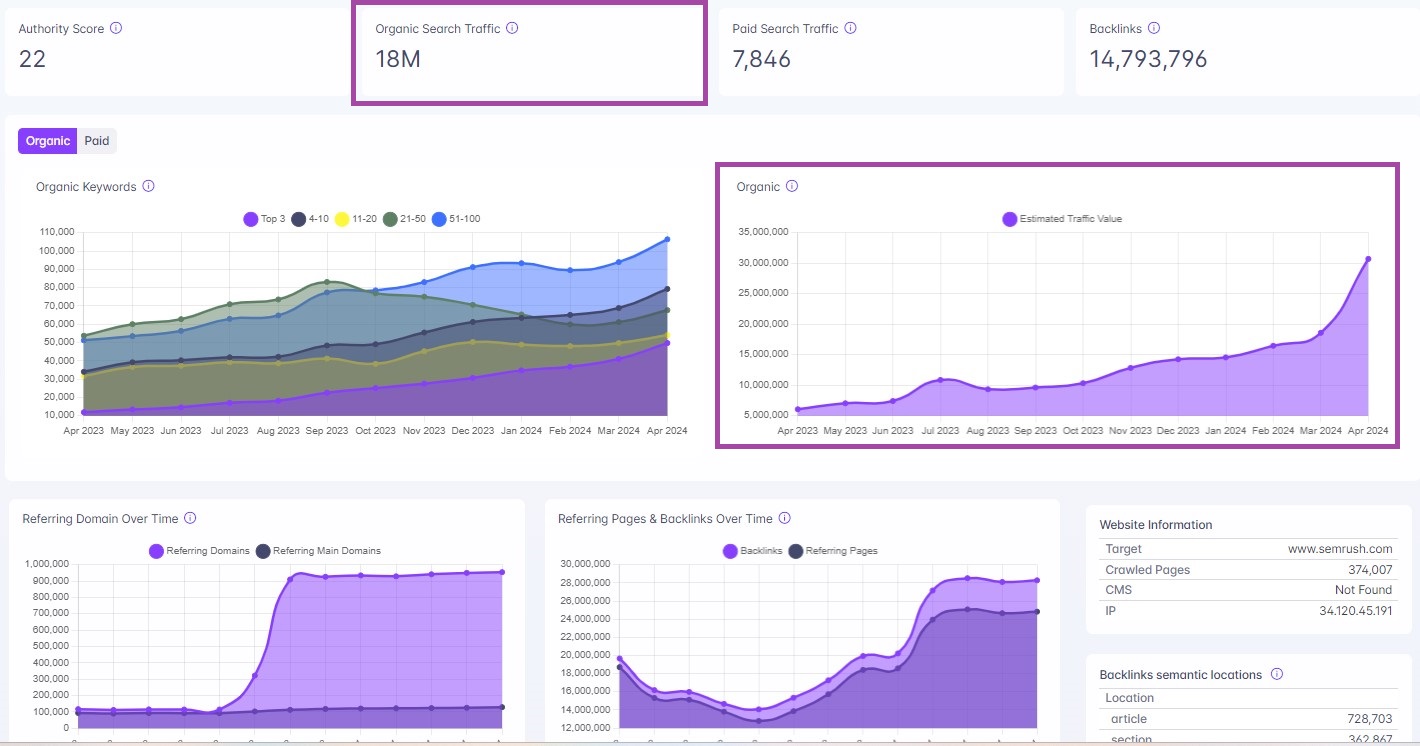Open the Backlinks card info icon
1420x746 pixels.
[1153, 29]
